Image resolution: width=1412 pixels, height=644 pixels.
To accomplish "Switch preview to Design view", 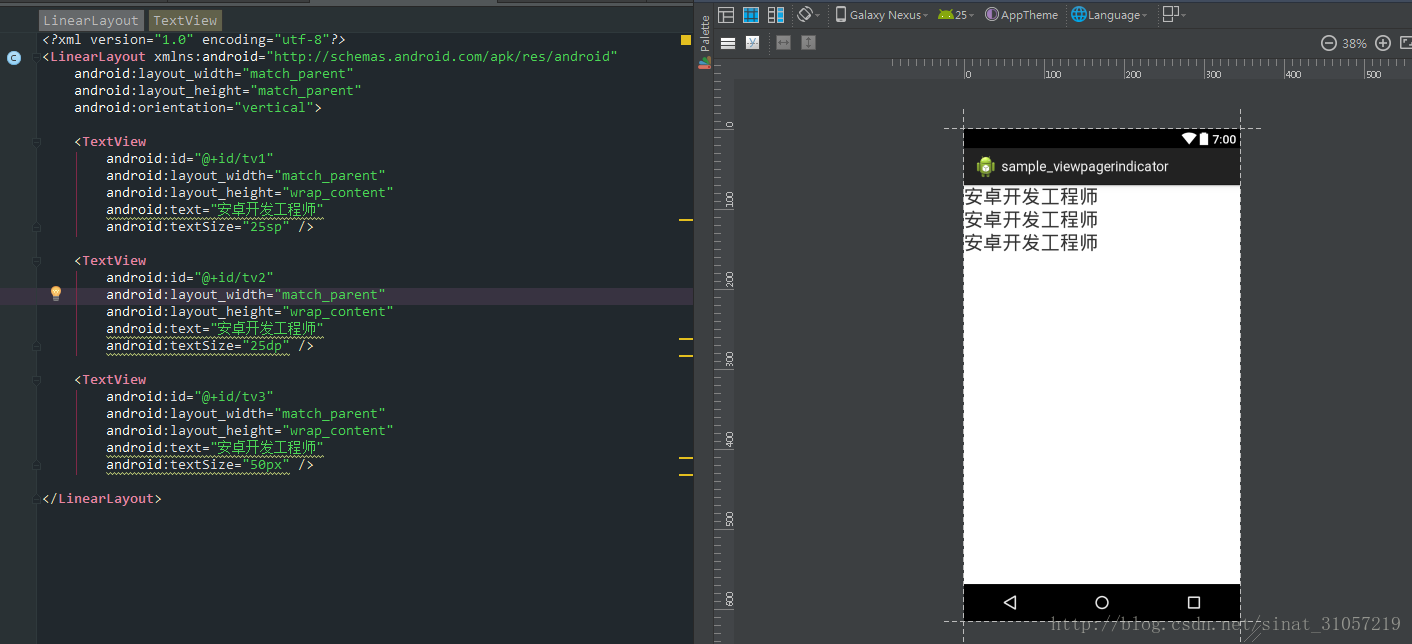I will coord(727,15).
